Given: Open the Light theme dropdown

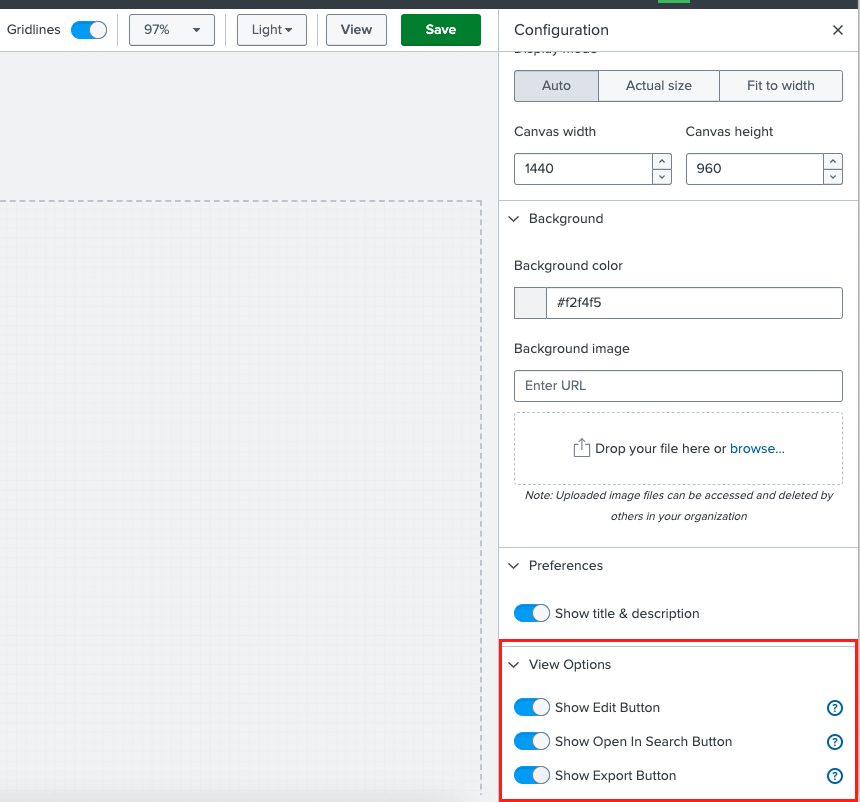Looking at the screenshot, I should (x=271, y=30).
